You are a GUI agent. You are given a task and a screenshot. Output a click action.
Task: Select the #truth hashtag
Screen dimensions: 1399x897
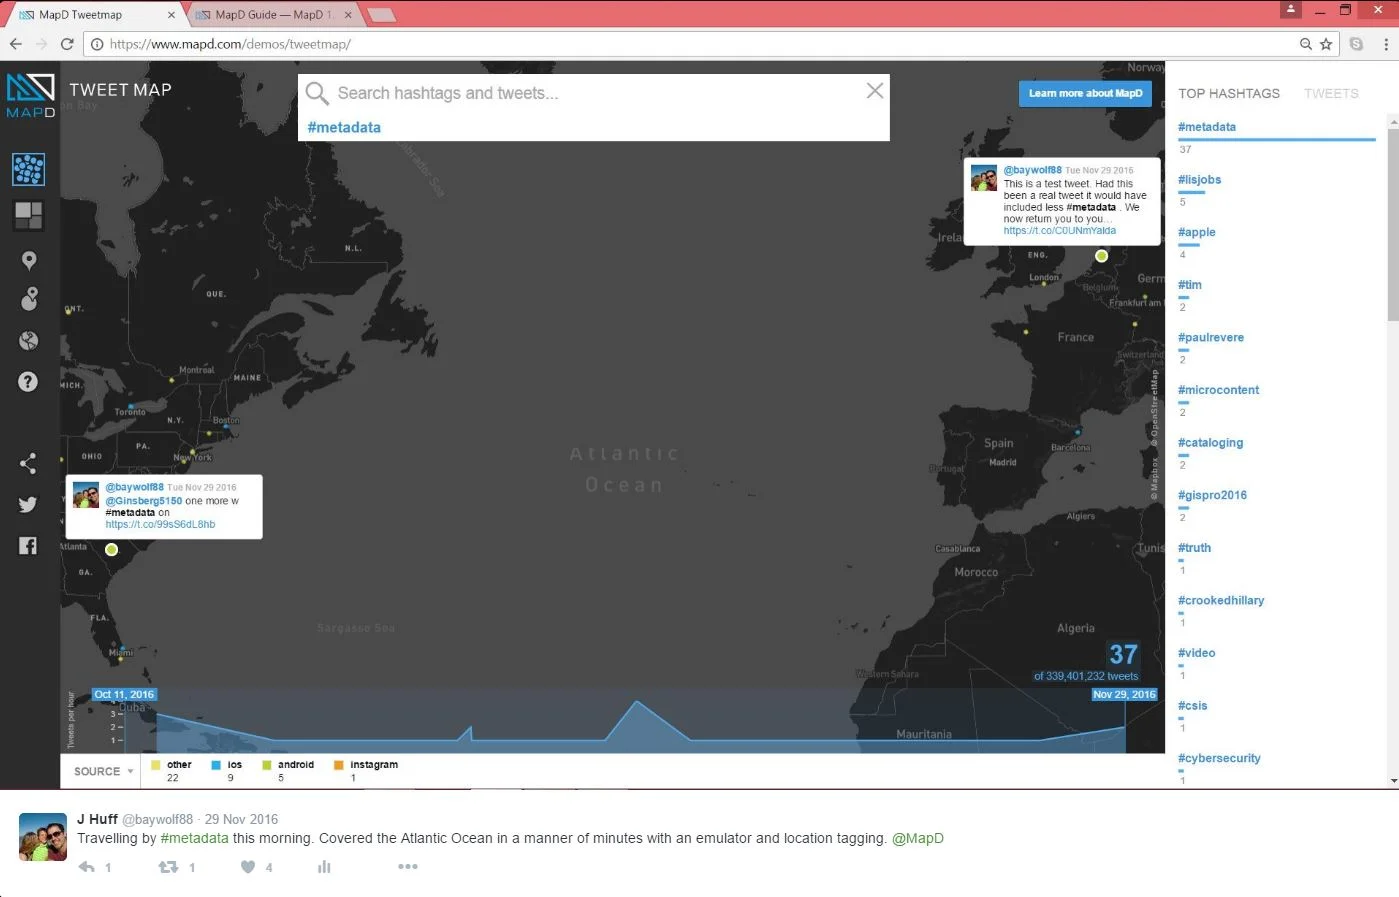tap(1194, 548)
